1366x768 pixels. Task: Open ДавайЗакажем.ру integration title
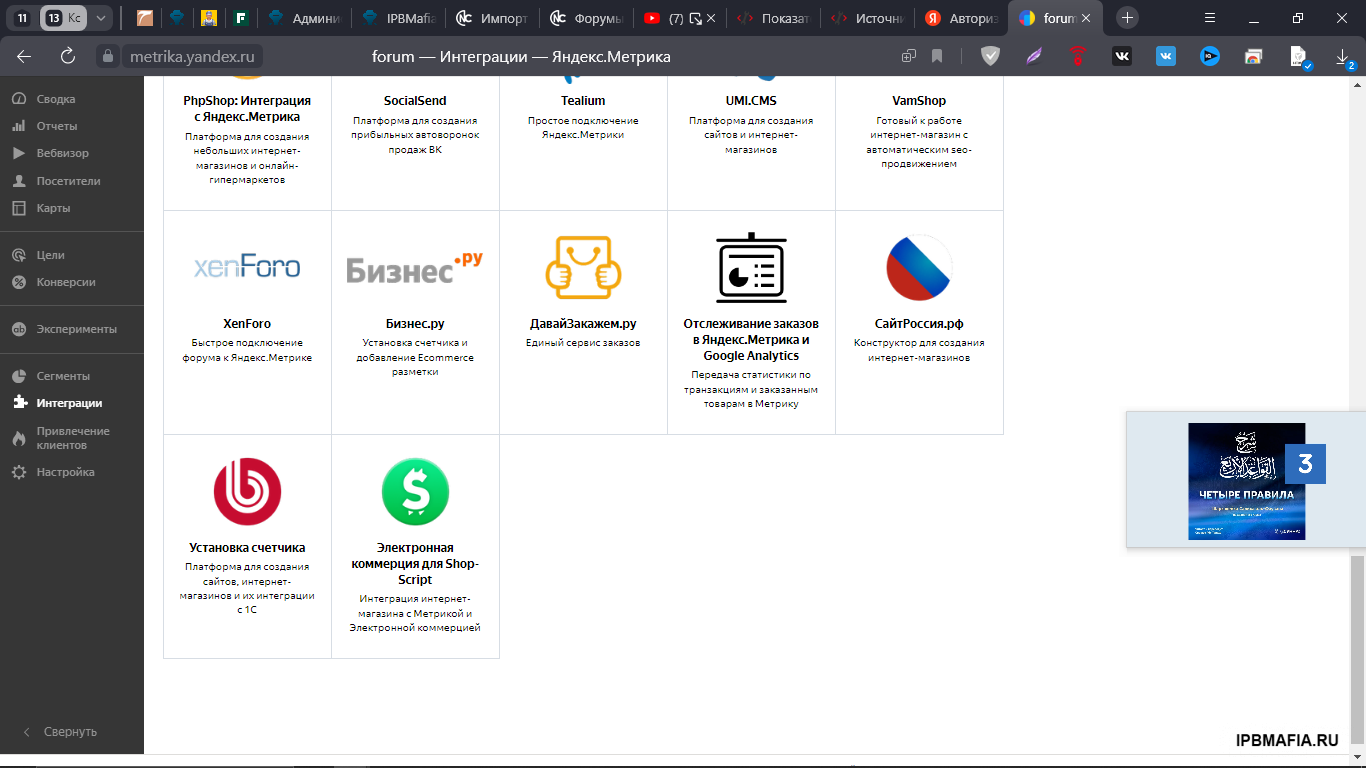tap(583, 324)
